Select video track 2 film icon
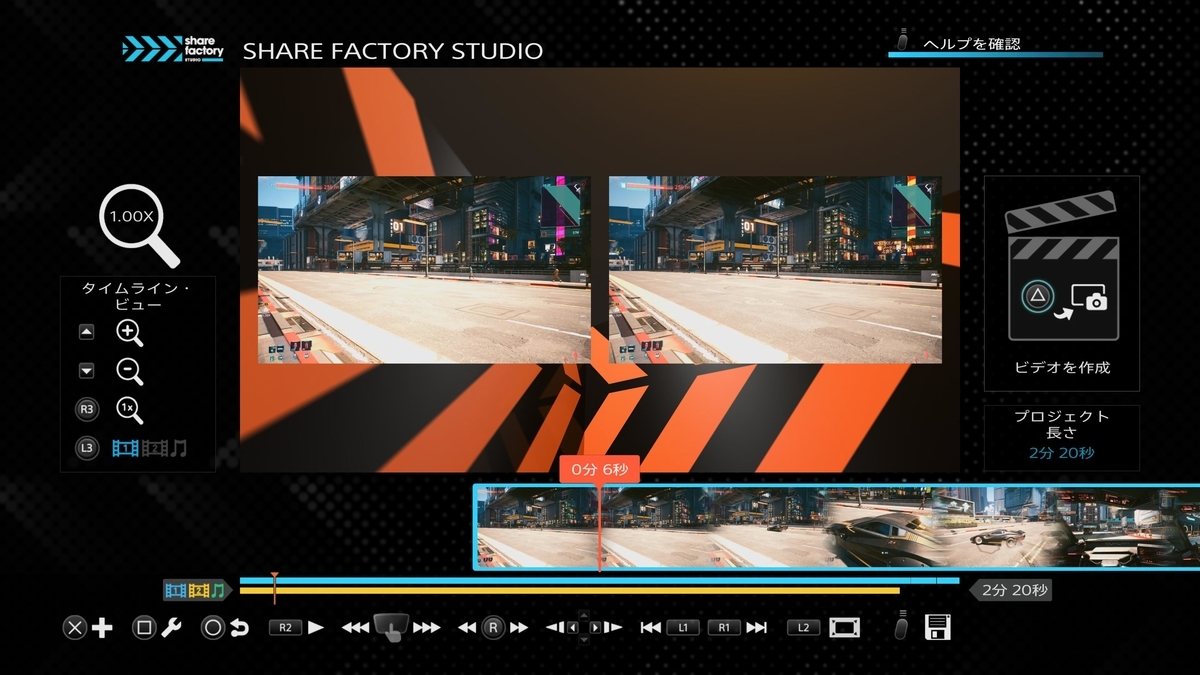The image size is (1200, 675). point(154,448)
